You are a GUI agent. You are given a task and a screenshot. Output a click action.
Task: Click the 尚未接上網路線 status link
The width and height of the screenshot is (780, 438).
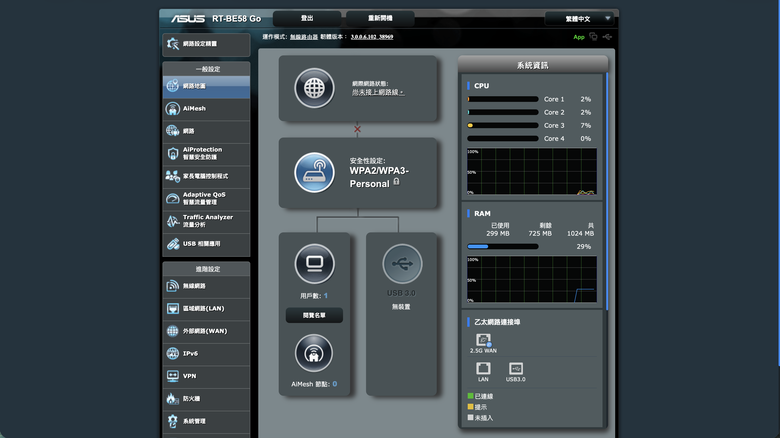tap(378, 93)
